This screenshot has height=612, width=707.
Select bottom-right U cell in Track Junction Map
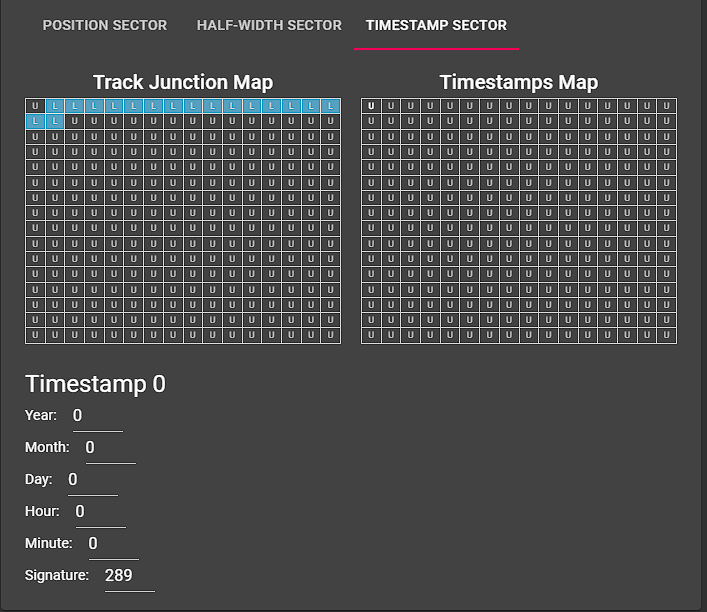331,335
